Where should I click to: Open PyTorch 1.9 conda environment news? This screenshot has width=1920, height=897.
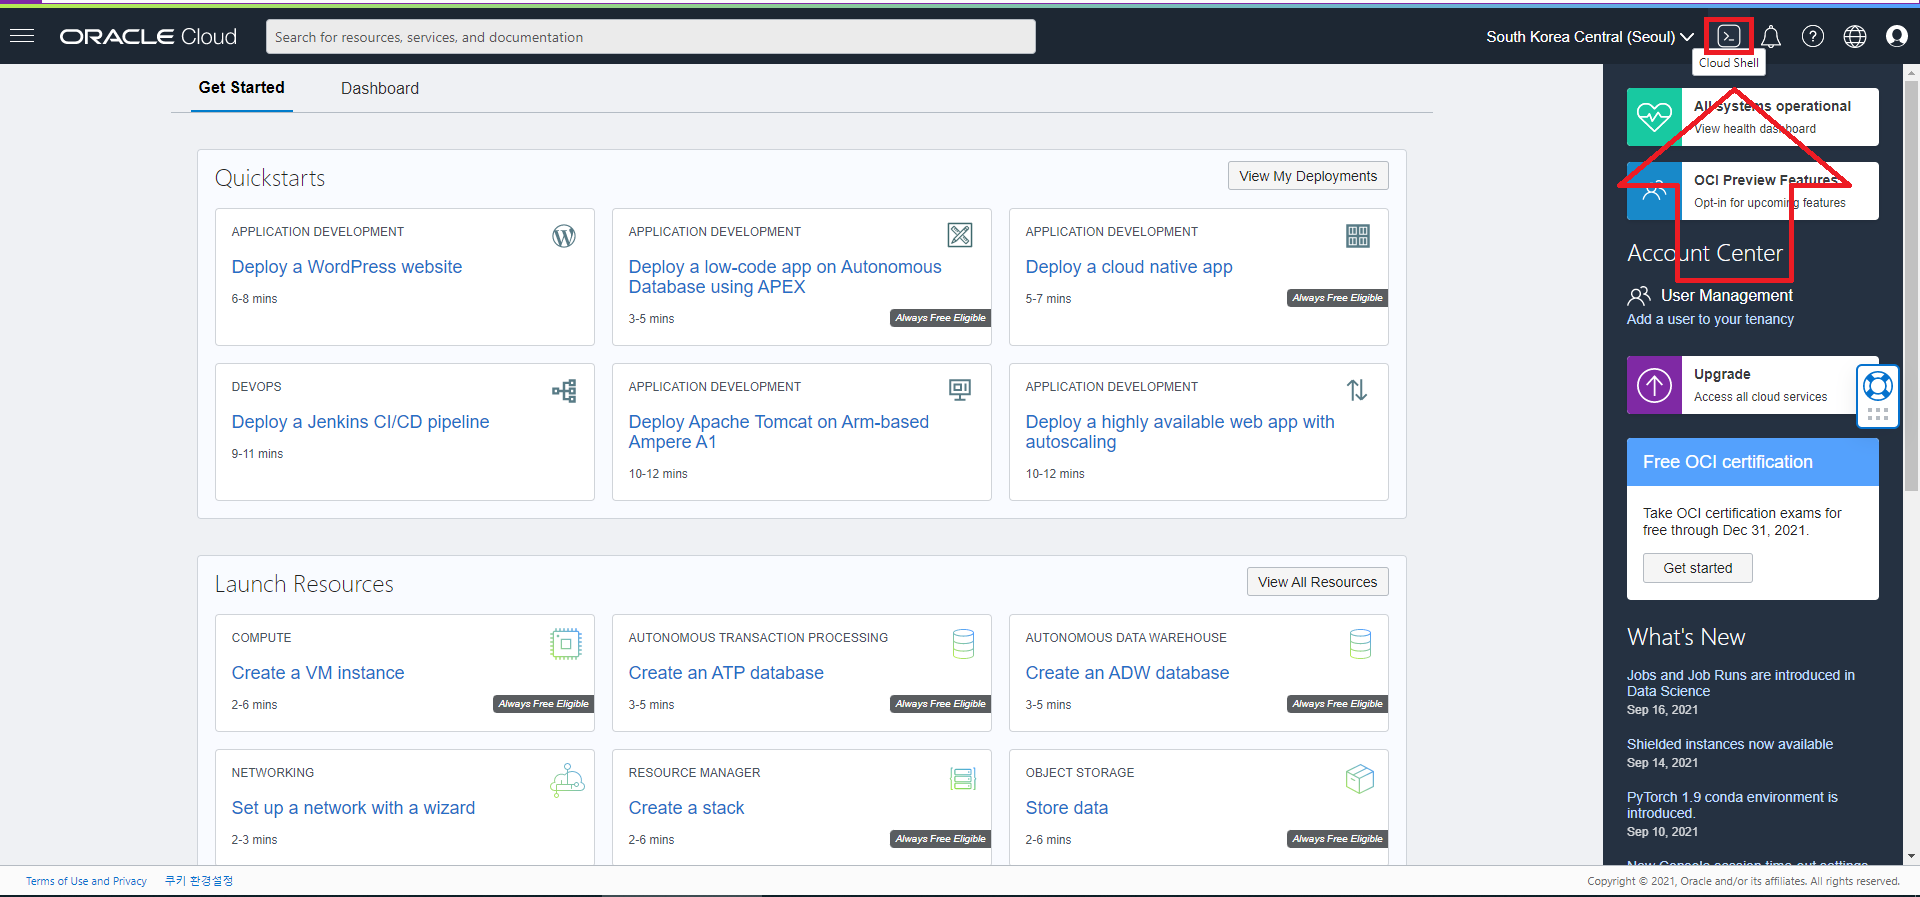click(1732, 805)
